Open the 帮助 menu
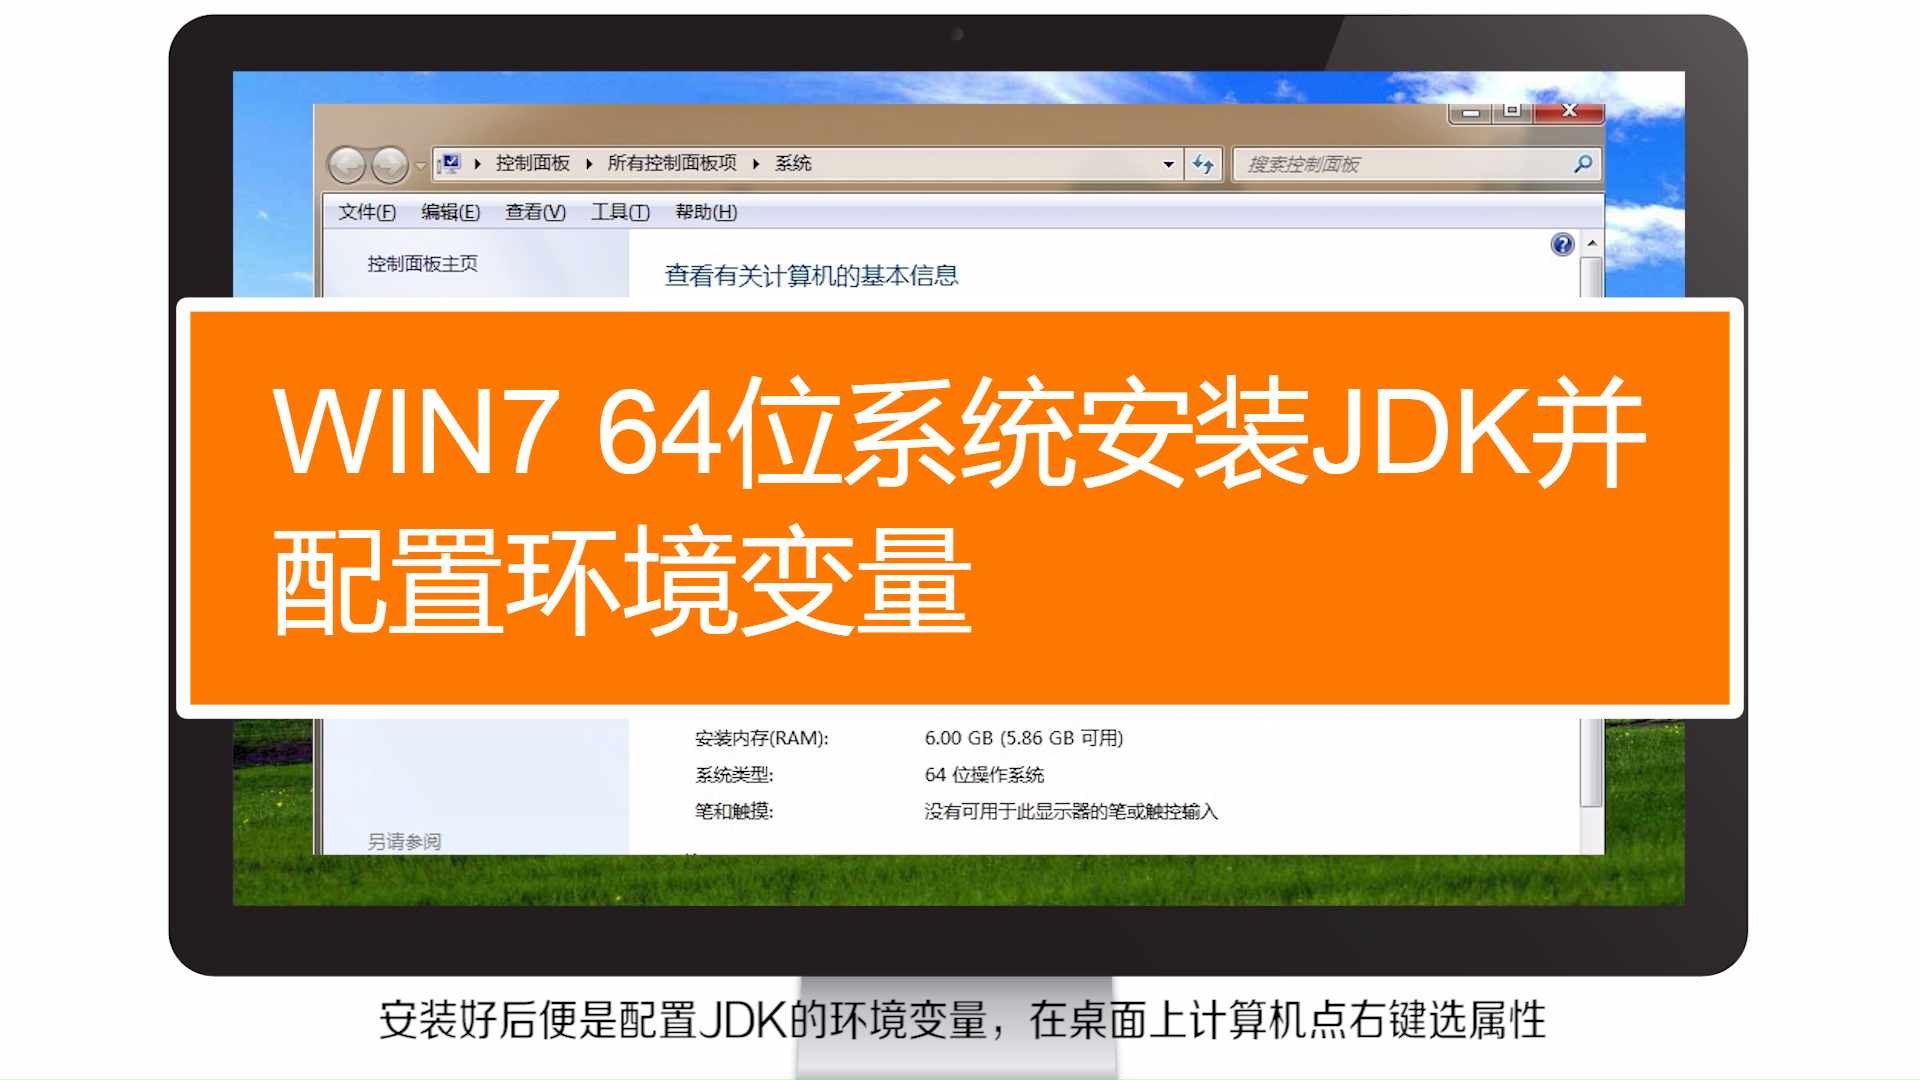1920x1080 pixels. 707,213
